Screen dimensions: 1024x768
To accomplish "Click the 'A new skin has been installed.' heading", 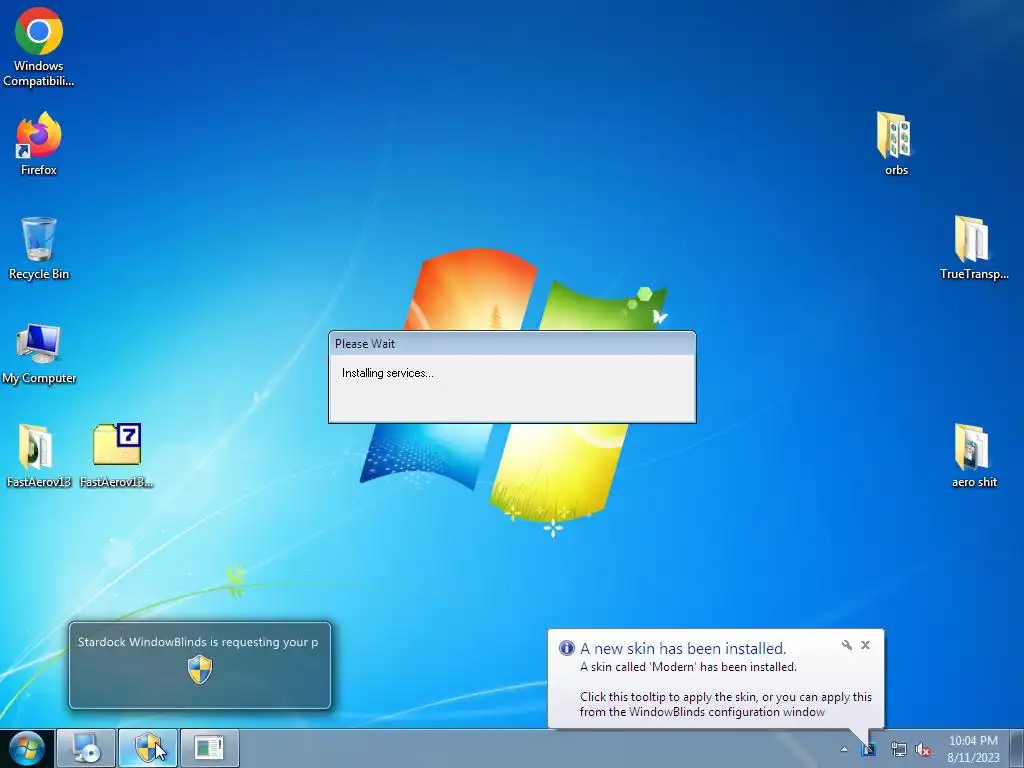I will pyautogui.click(x=683, y=648).
